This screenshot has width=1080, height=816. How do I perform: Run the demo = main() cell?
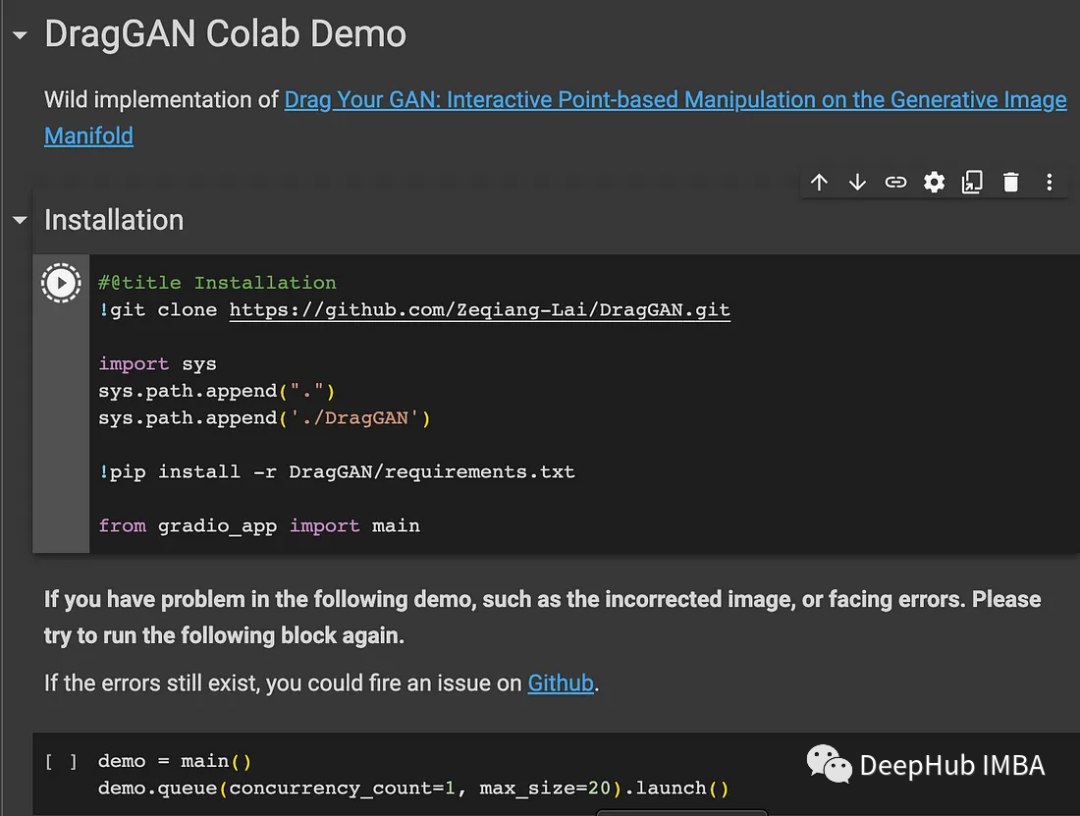click(x=61, y=762)
